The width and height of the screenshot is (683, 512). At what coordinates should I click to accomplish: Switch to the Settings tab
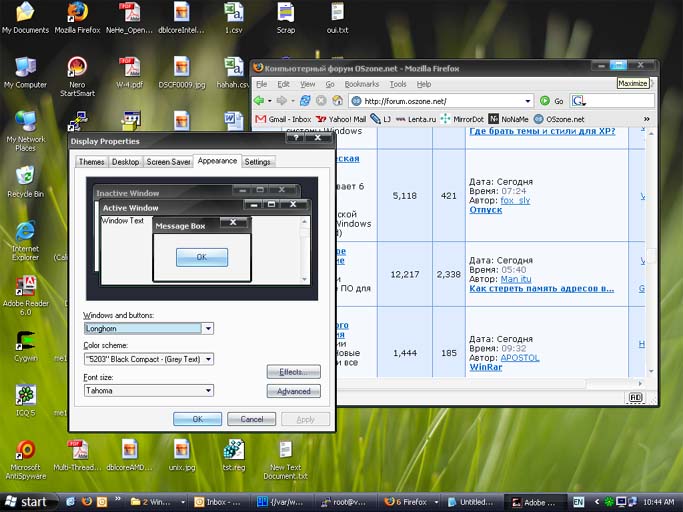coord(257,162)
